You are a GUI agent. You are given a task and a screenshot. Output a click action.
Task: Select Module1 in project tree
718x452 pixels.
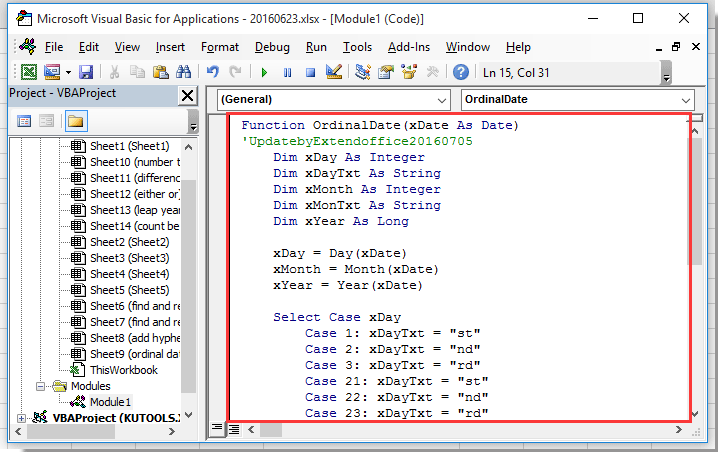pyautogui.click(x=110, y=402)
